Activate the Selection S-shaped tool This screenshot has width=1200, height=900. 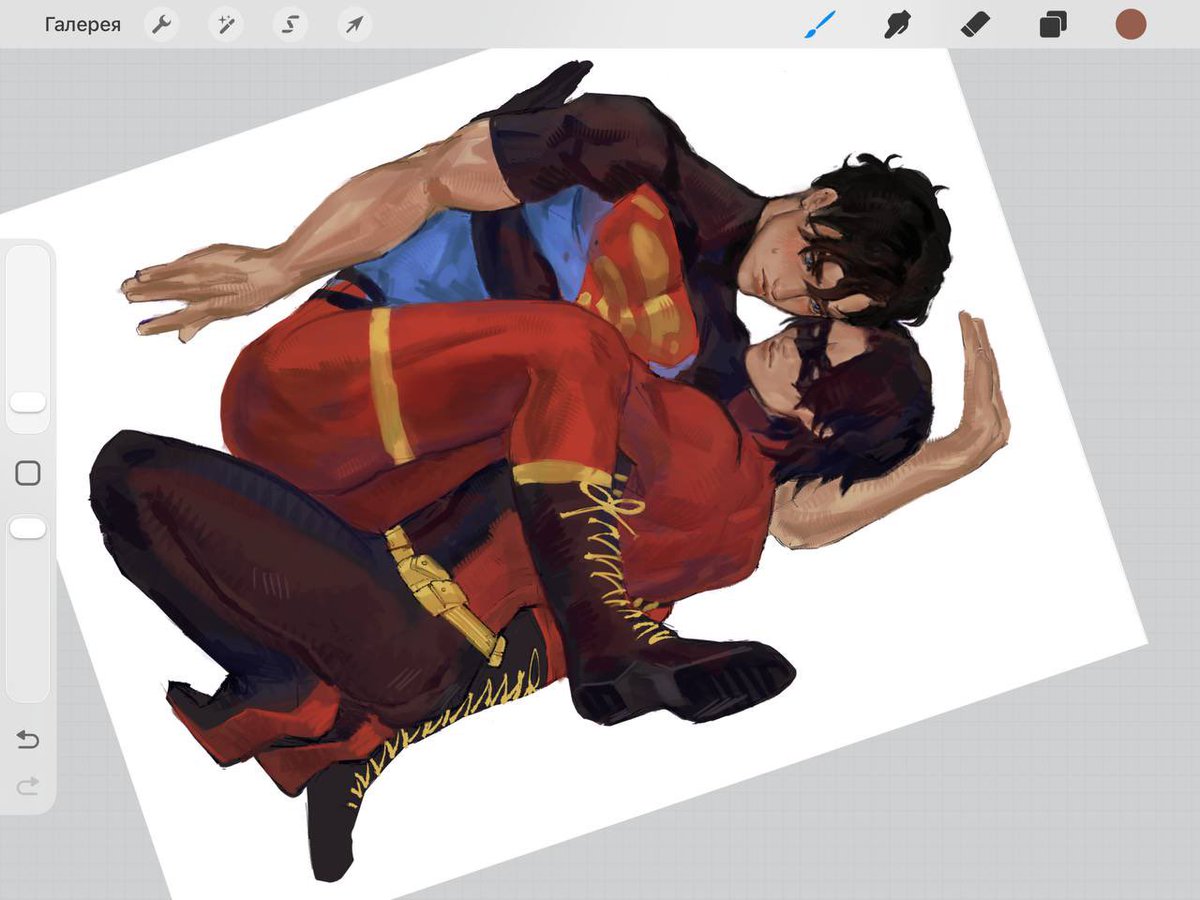290,25
